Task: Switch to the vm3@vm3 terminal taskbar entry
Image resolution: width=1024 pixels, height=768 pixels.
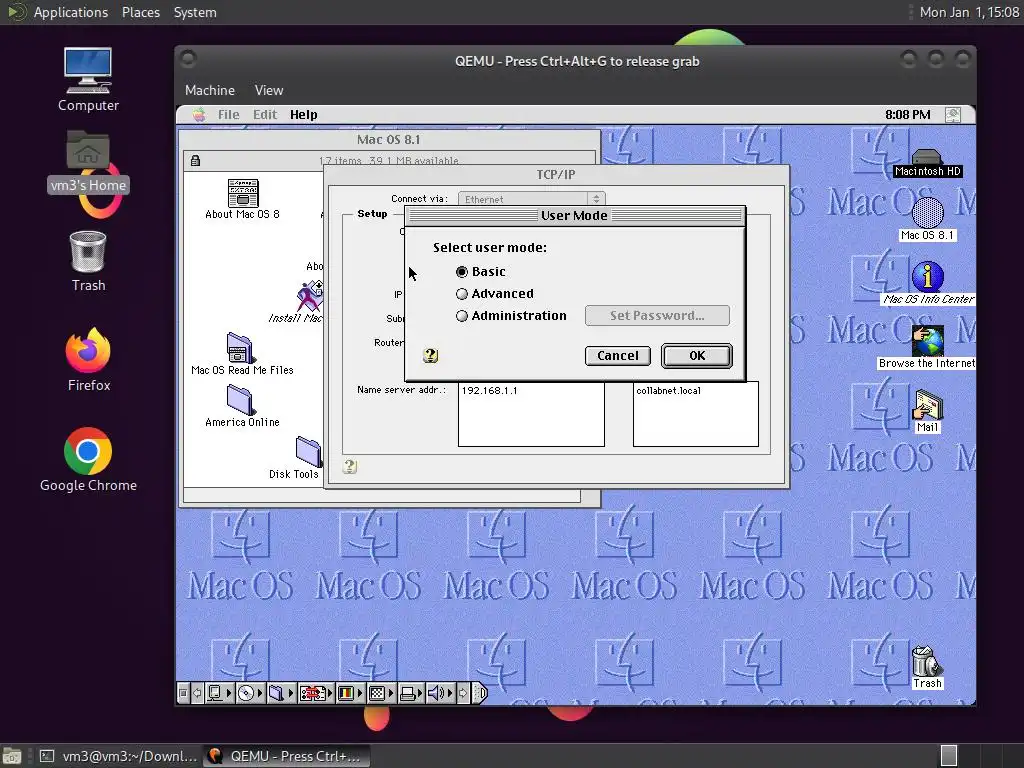Action: (x=118, y=756)
